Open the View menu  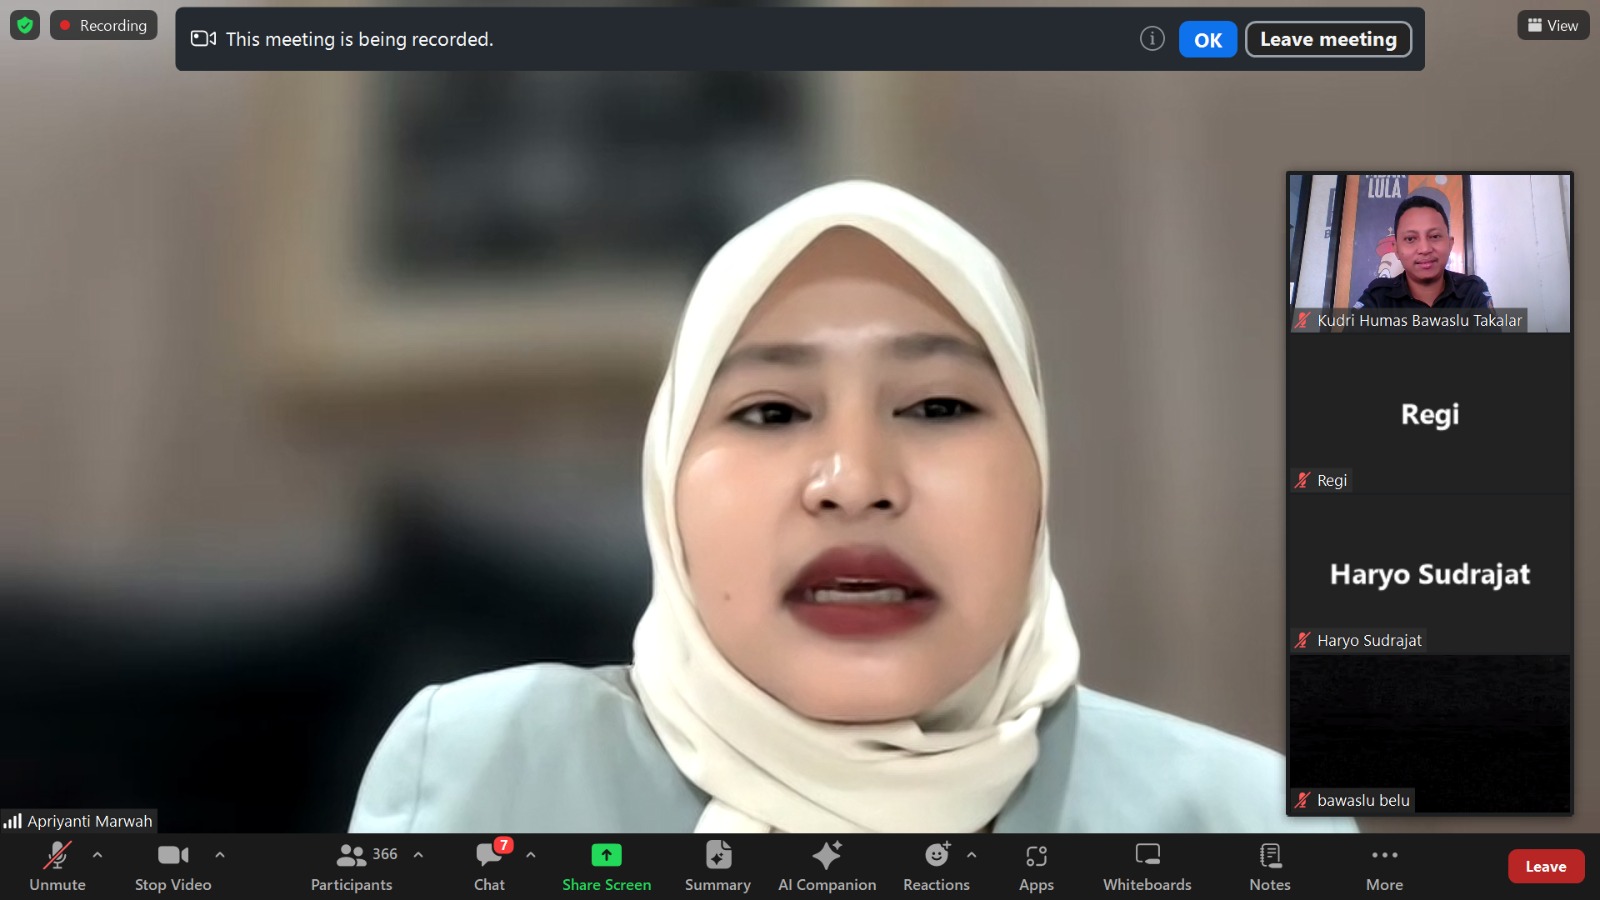[1552, 25]
